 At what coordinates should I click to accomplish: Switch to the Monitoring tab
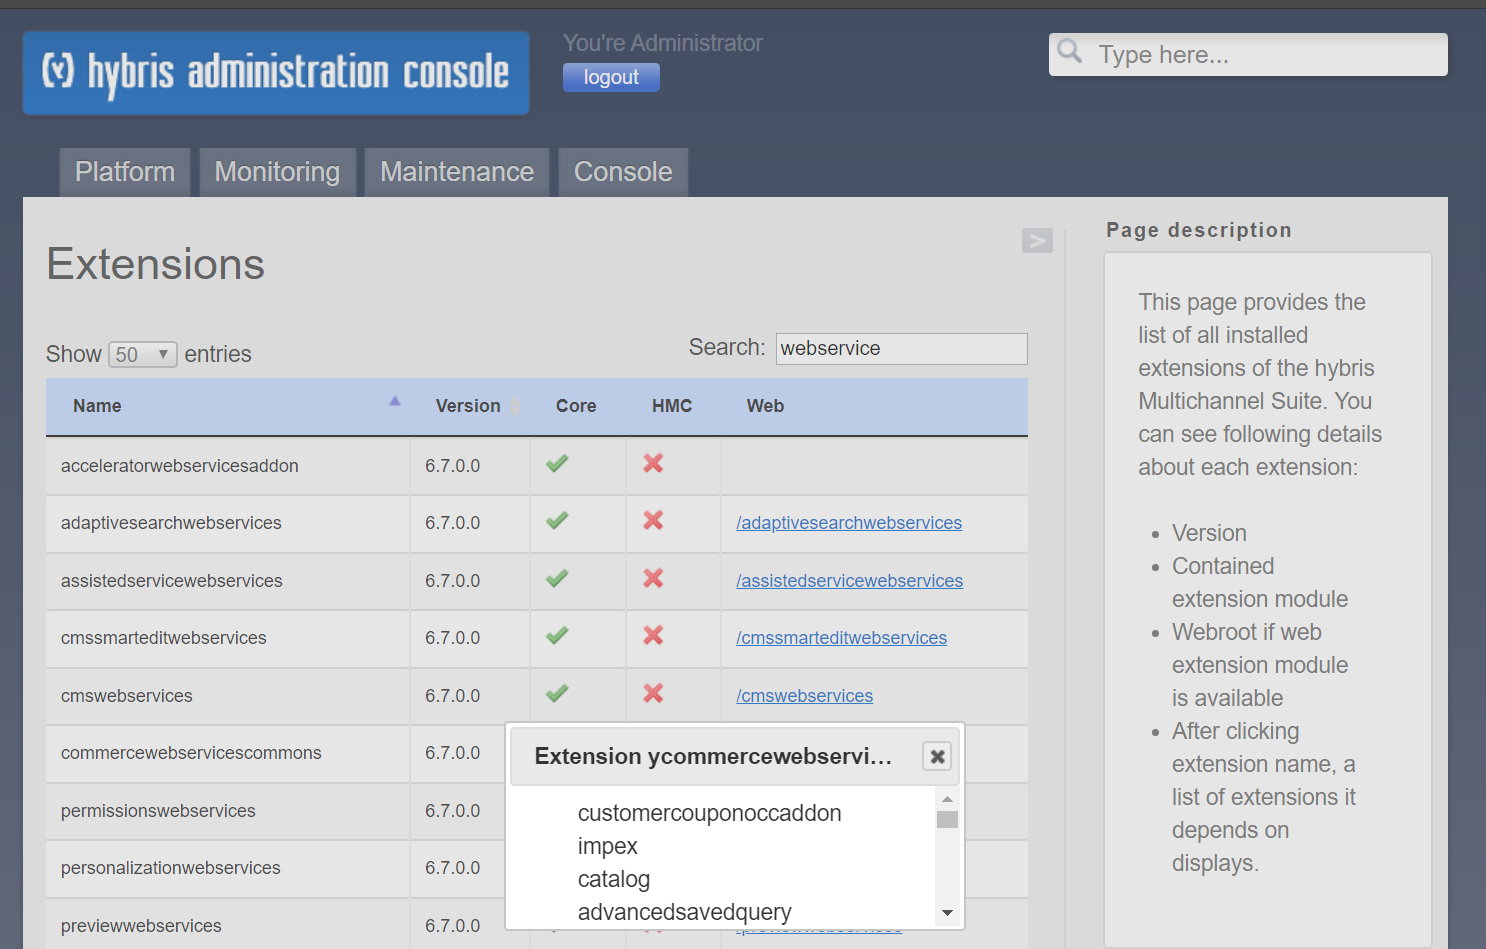pos(277,172)
